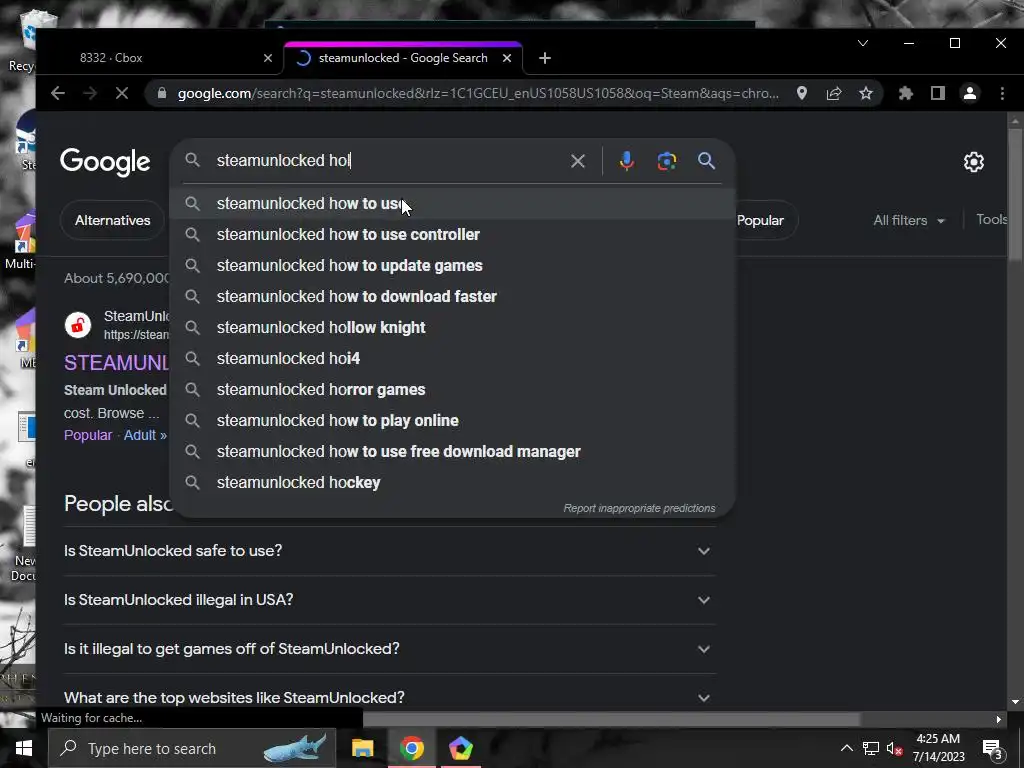The image size is (1024, 768).
Task: Close the 8332 - Cbox tab
Action: (x=268, y=58)
